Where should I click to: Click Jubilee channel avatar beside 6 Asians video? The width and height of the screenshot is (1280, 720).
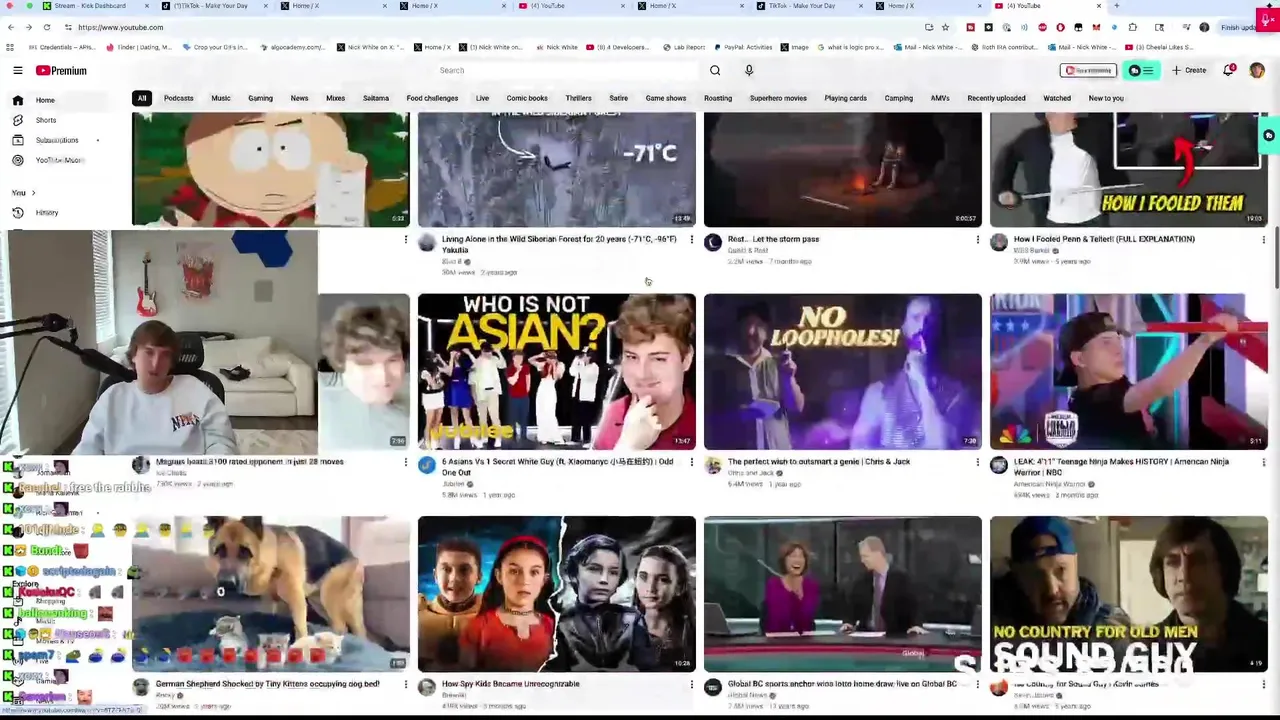[x=427, y=465]
